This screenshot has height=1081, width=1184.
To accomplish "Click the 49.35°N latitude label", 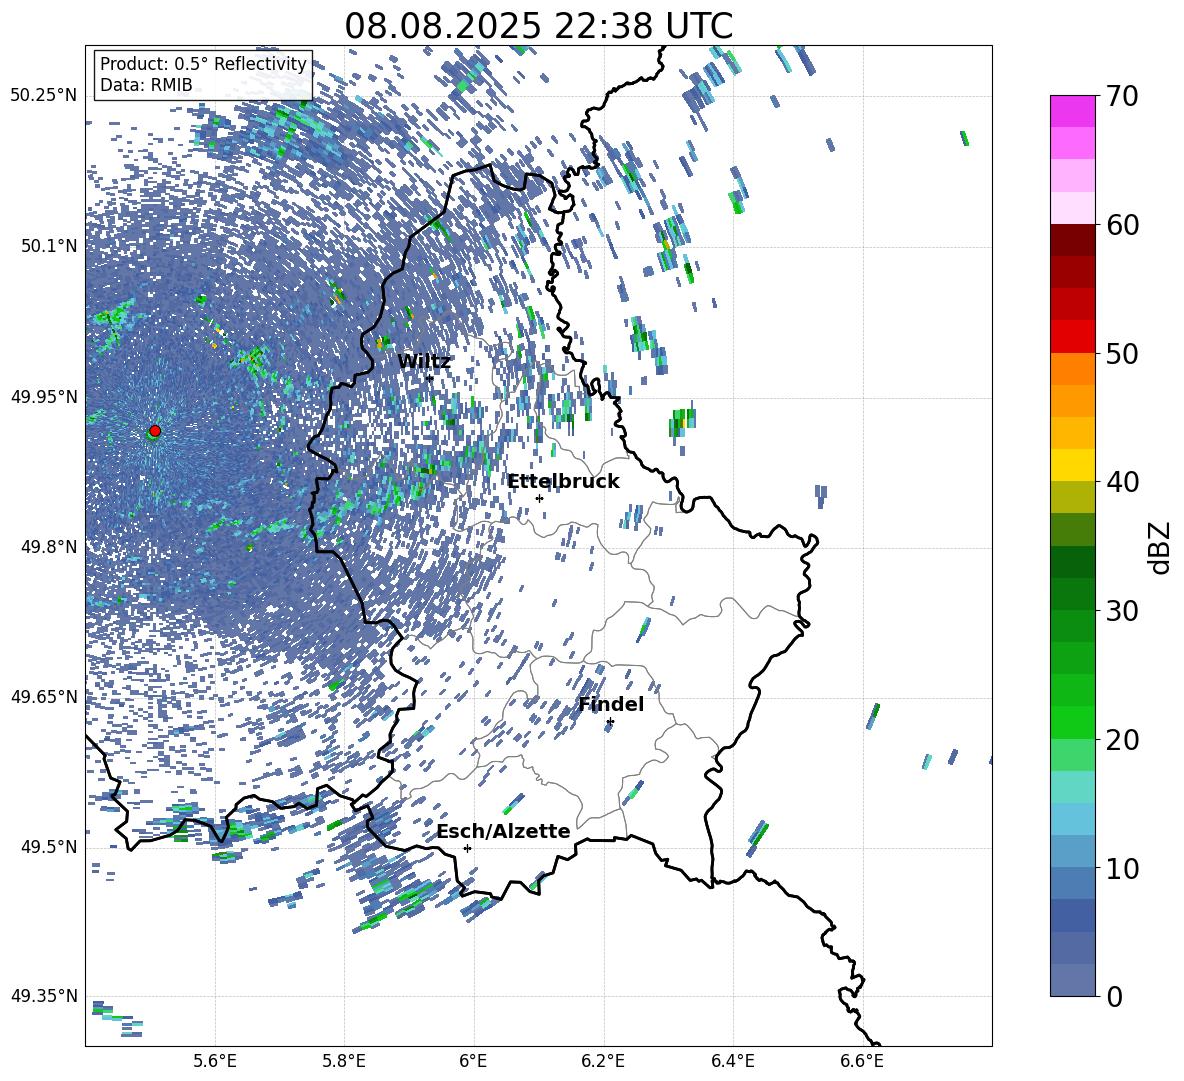I will [44, 996].
